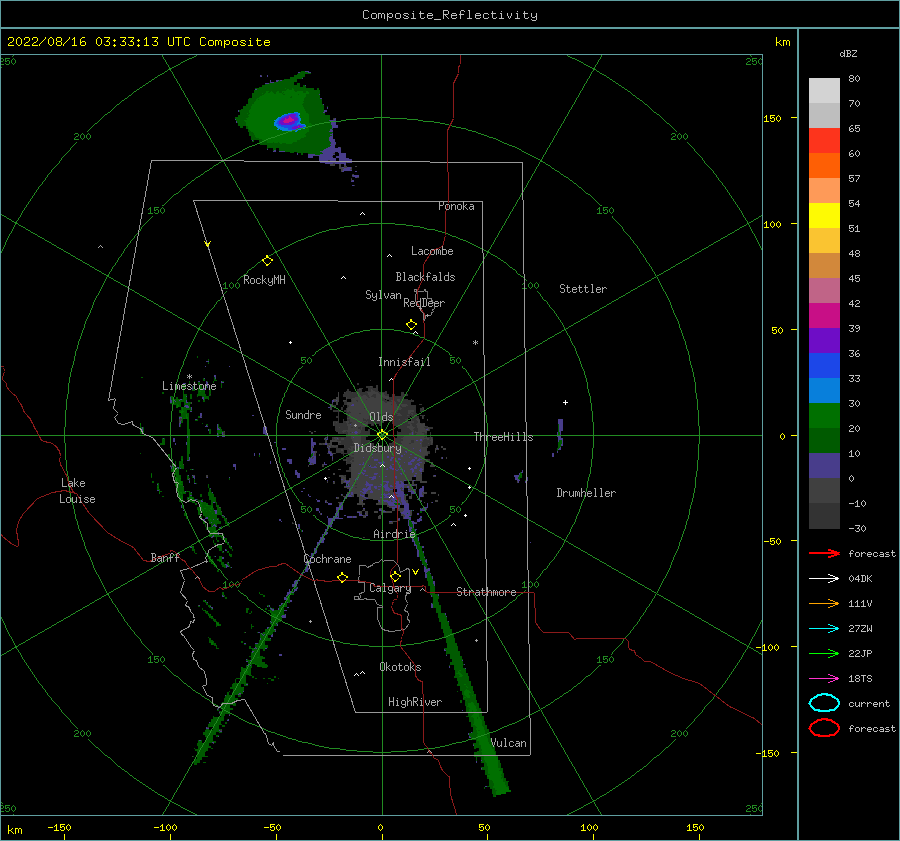Click the km unit label top right
The image size is (900, 841).
tap(782, 42)
